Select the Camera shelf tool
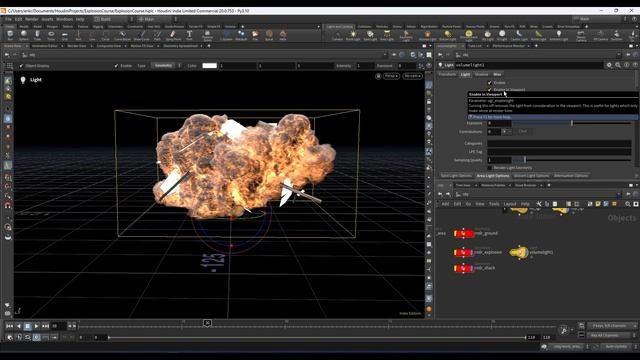 [x=337, y=36]
